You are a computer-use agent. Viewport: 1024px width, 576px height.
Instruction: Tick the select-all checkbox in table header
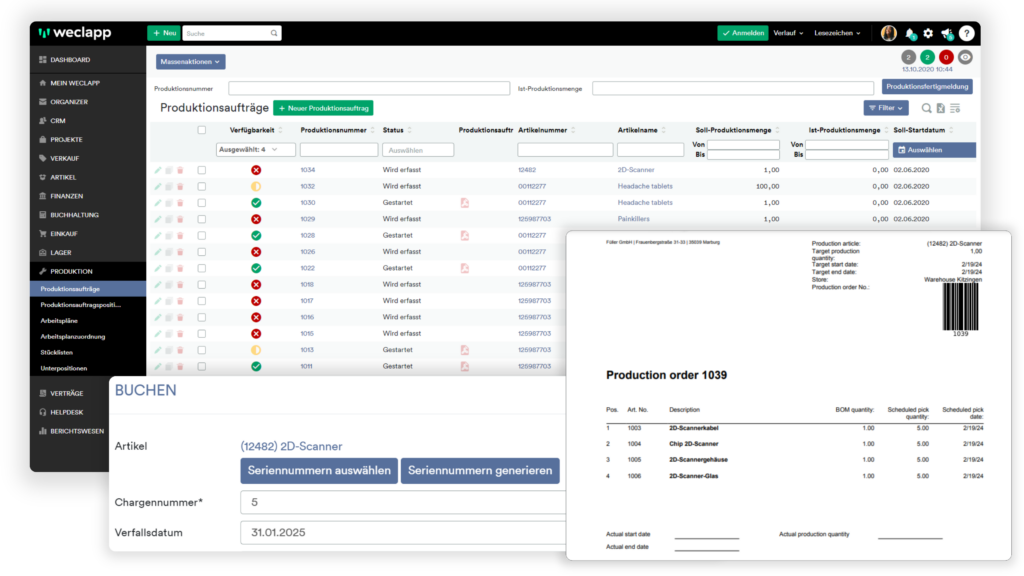click(x=202, y=130)
